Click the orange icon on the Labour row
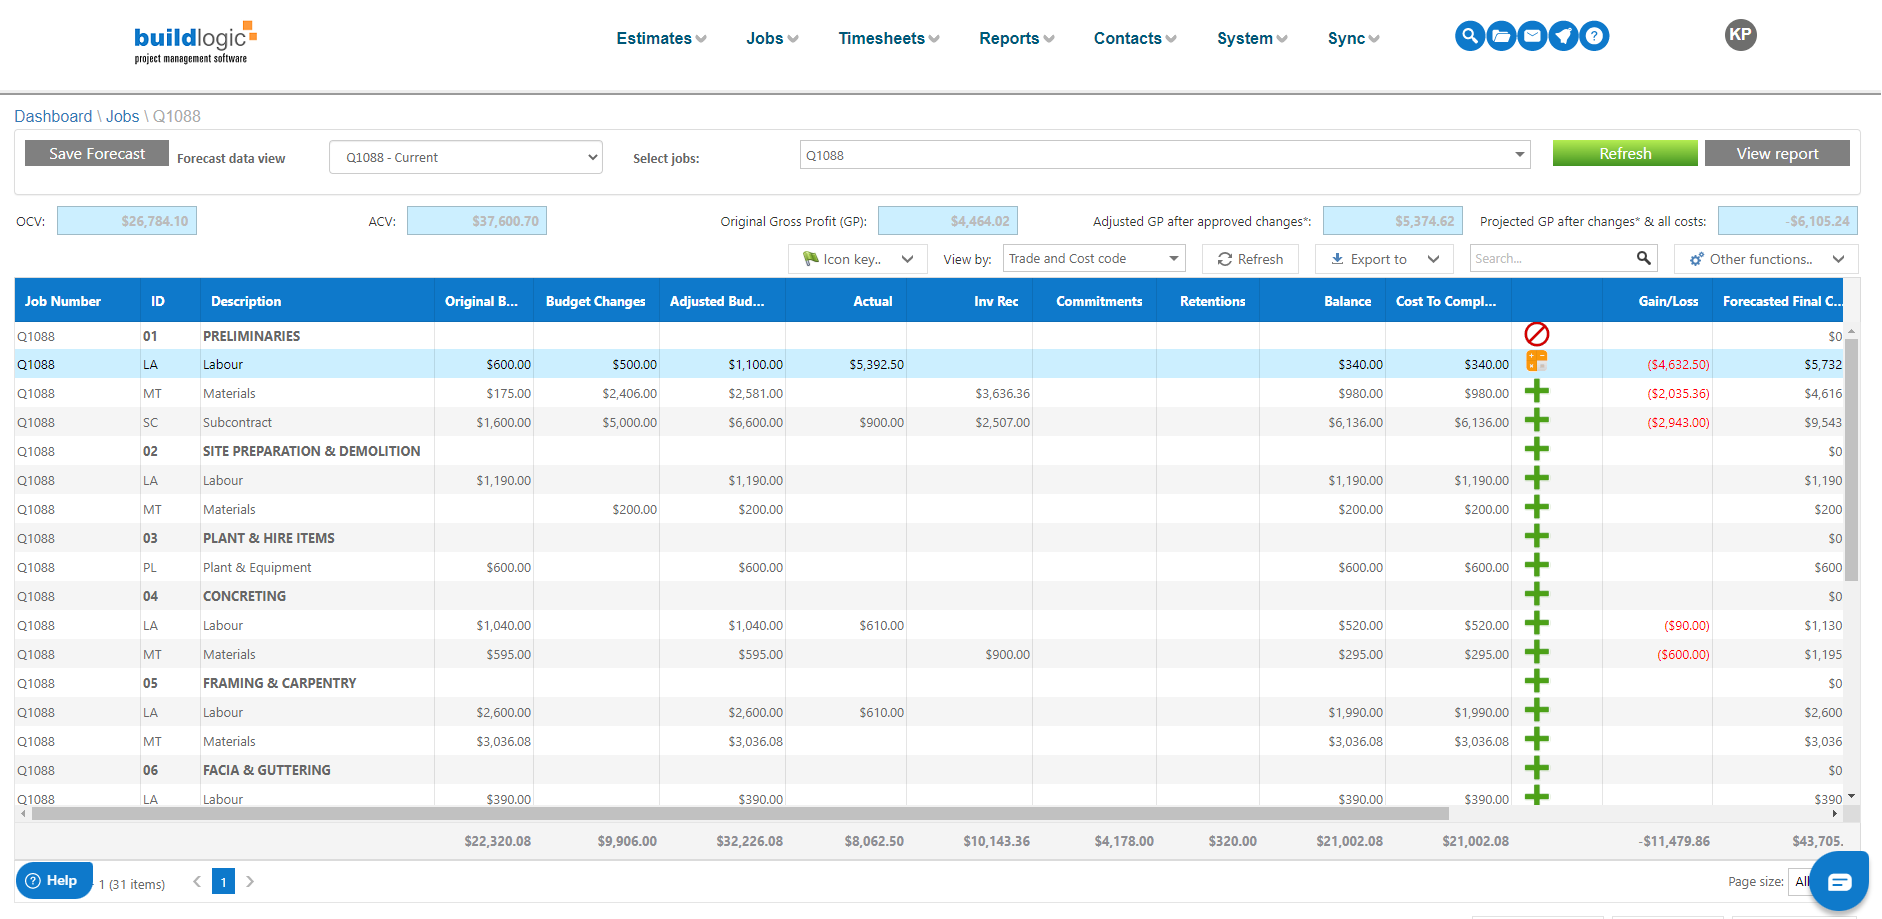Viewport: 1882px width, 919px height. [1538, 362]
